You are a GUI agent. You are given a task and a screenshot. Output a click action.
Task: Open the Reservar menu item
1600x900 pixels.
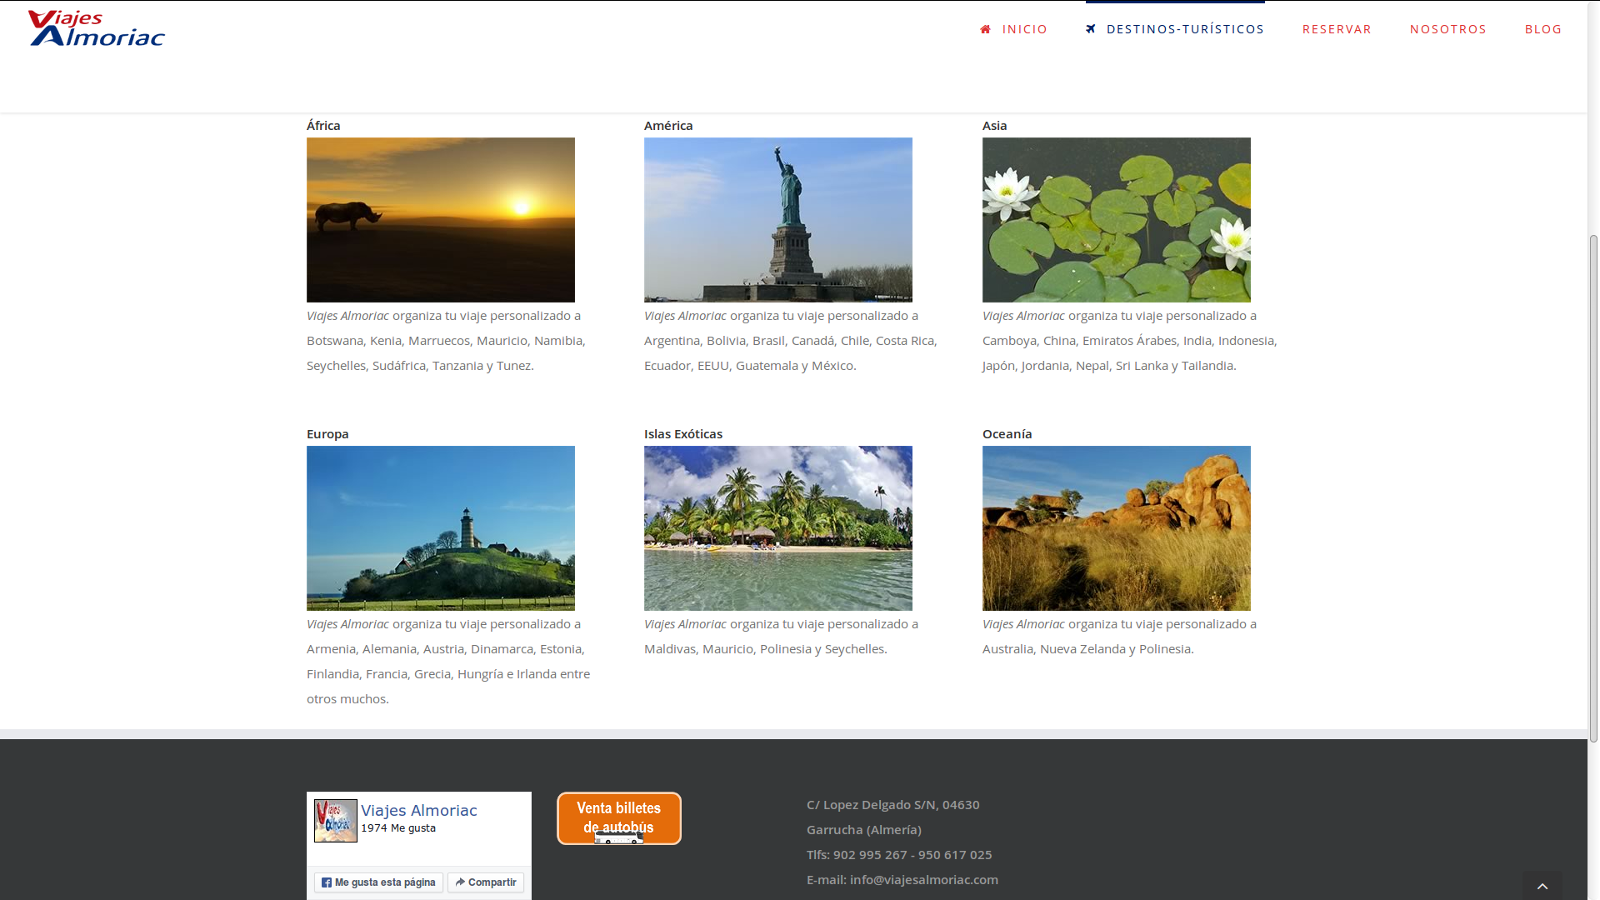[1336, 30]
